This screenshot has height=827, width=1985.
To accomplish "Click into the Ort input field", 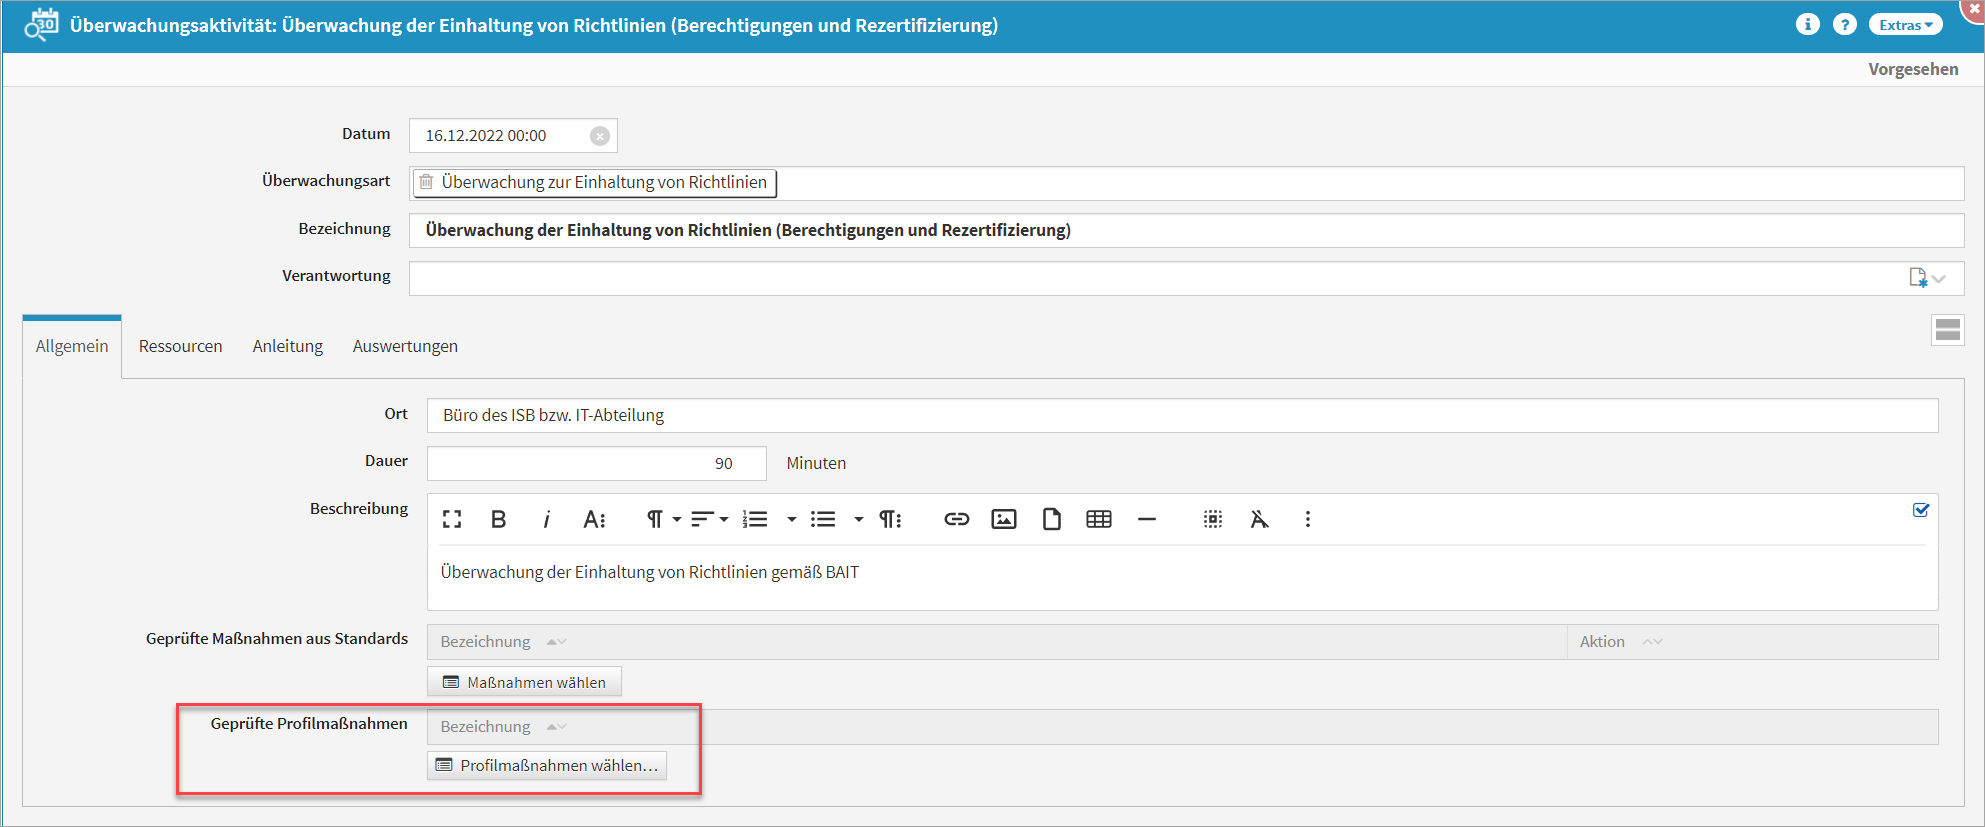I will (x=1181, y=415).
